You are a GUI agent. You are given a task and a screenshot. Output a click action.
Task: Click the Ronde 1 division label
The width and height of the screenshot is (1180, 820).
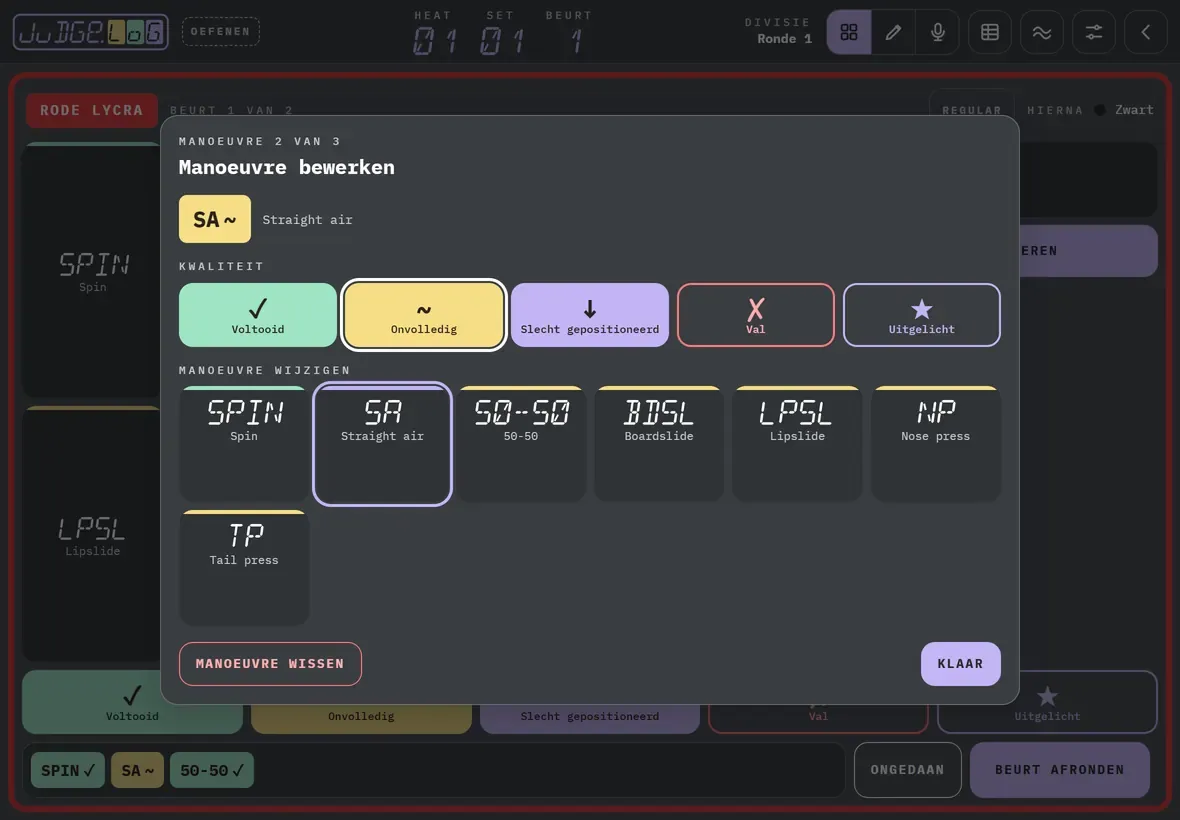pyautogui.click(x=784, y=39)
